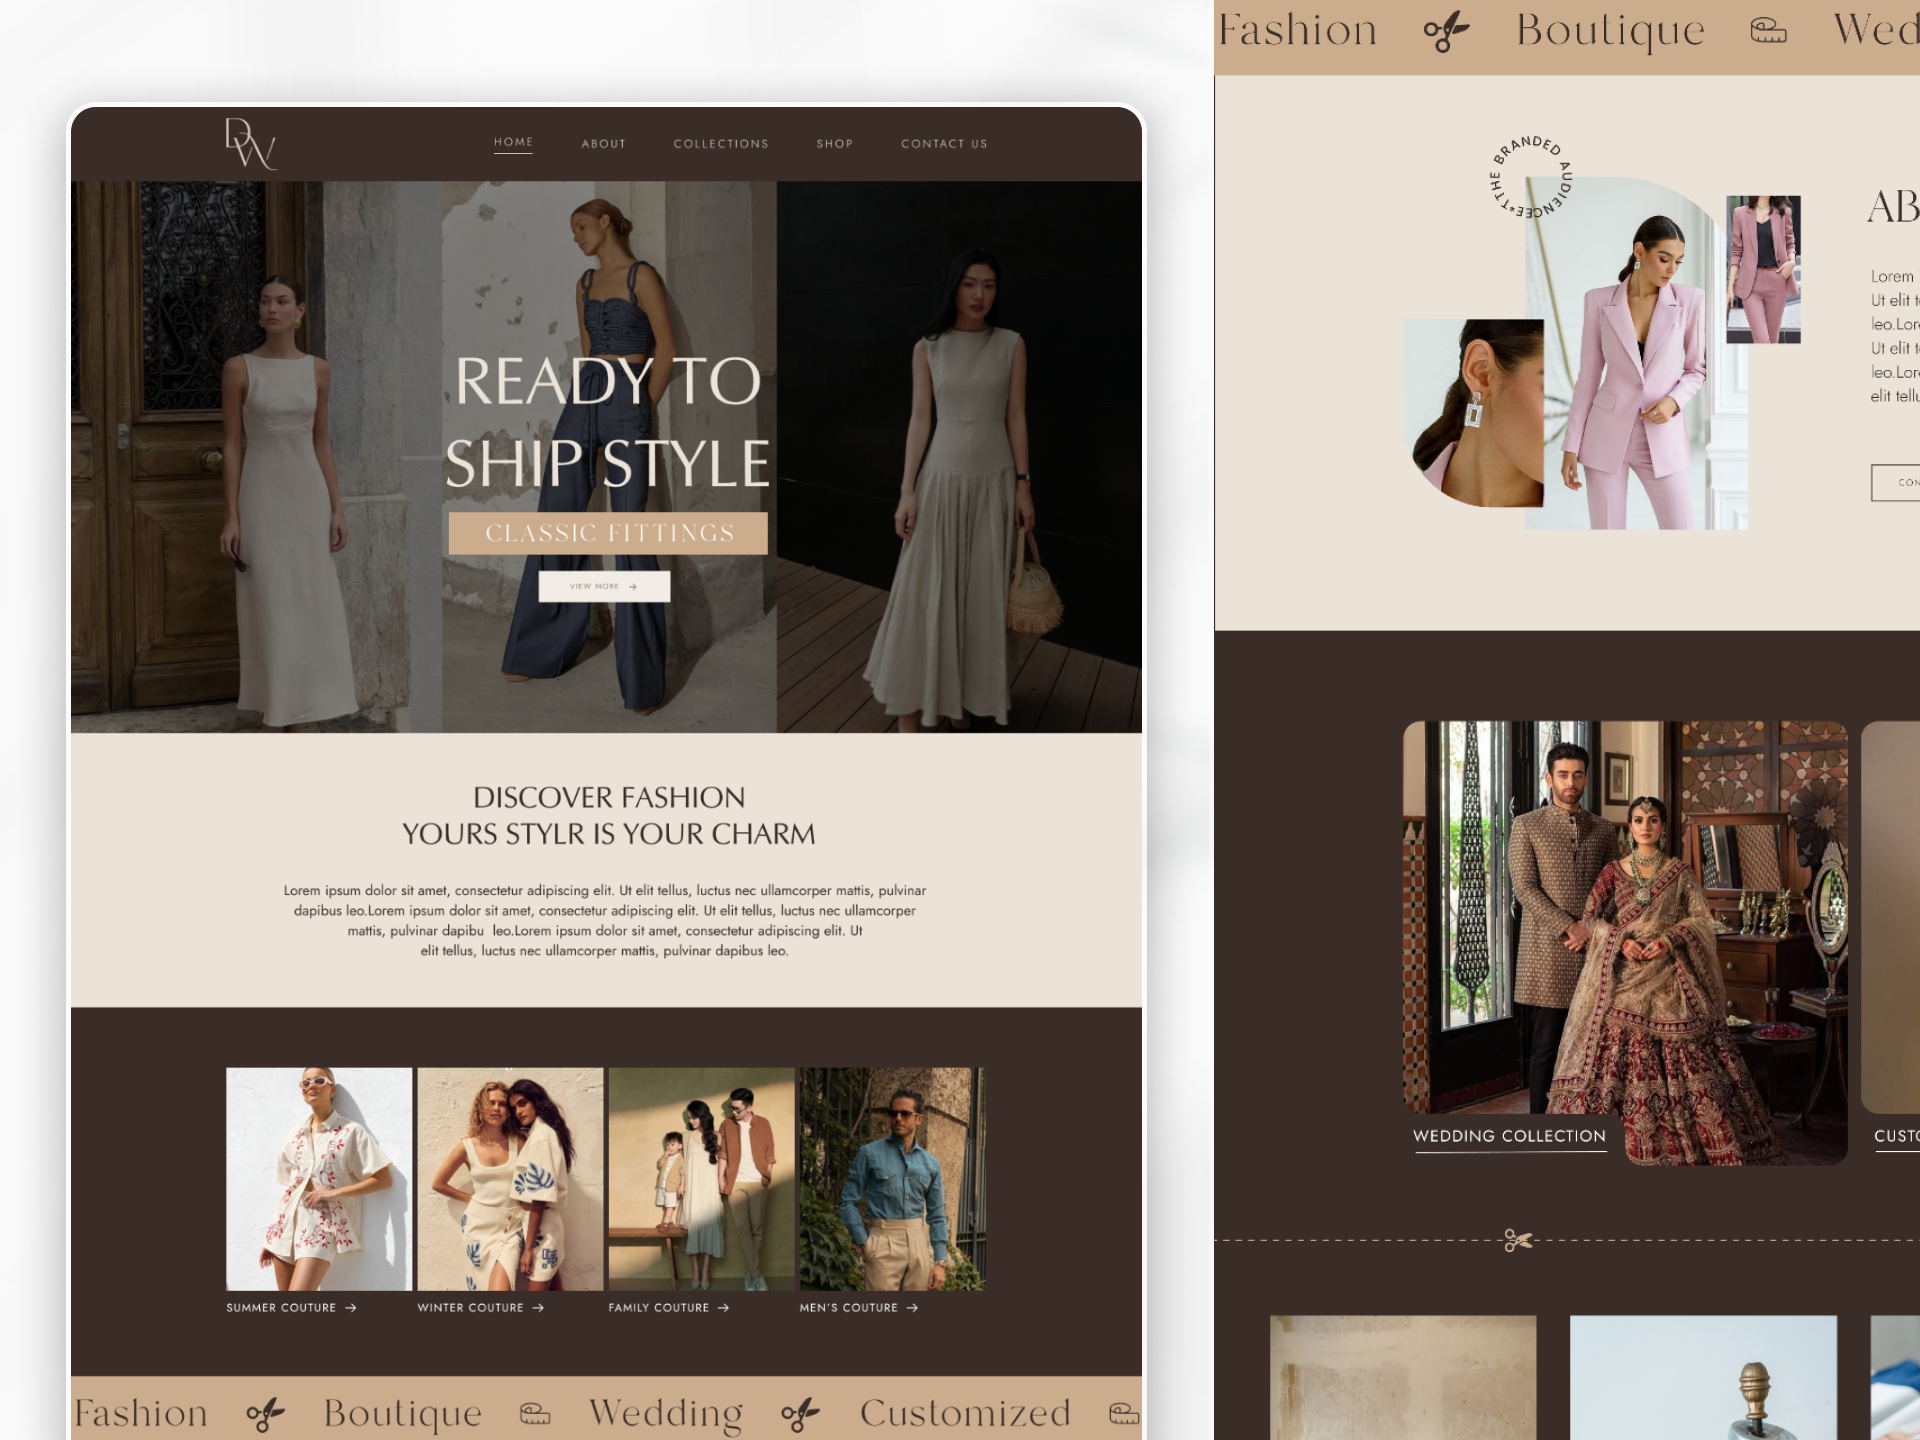Click the arrow next to Men's Couture
This screenshot has height=1440, width=1920.
(912, 1307)
